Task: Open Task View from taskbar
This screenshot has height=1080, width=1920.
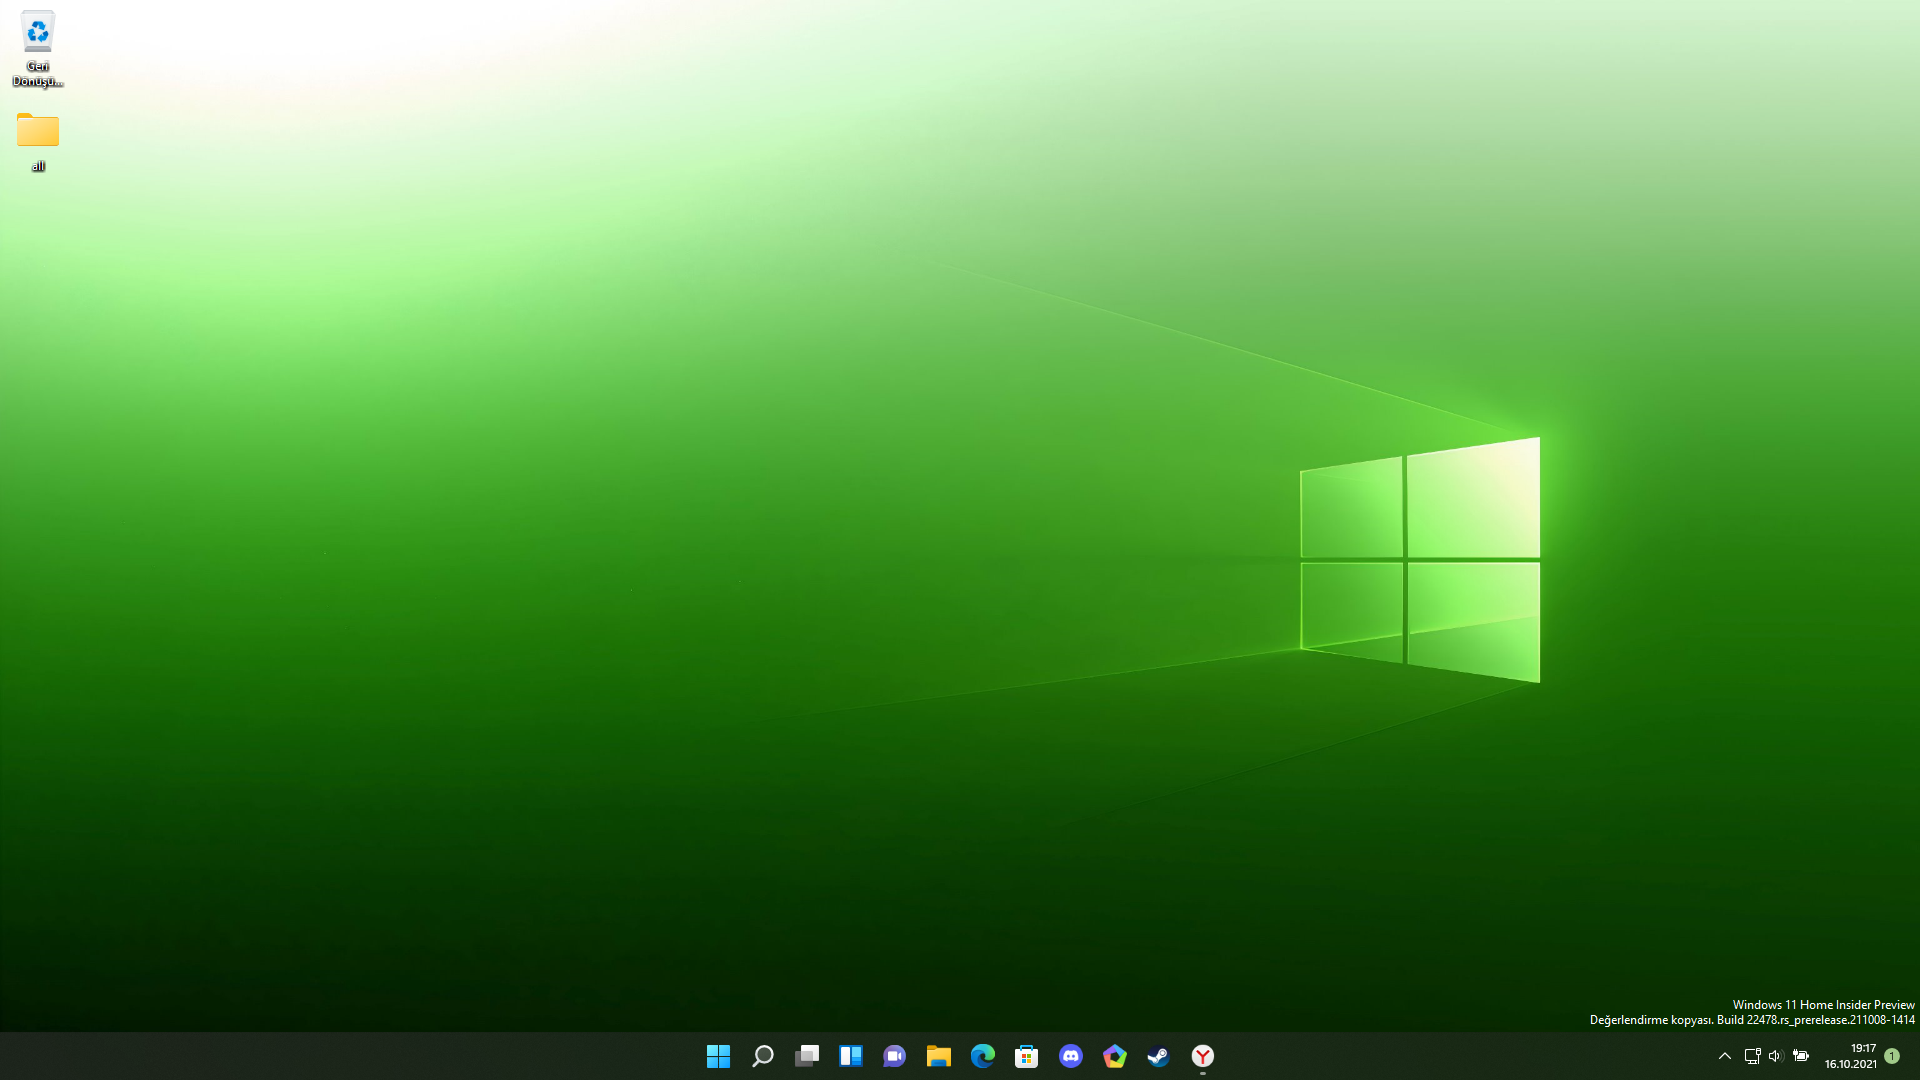Action: [x=806, y=1056]
